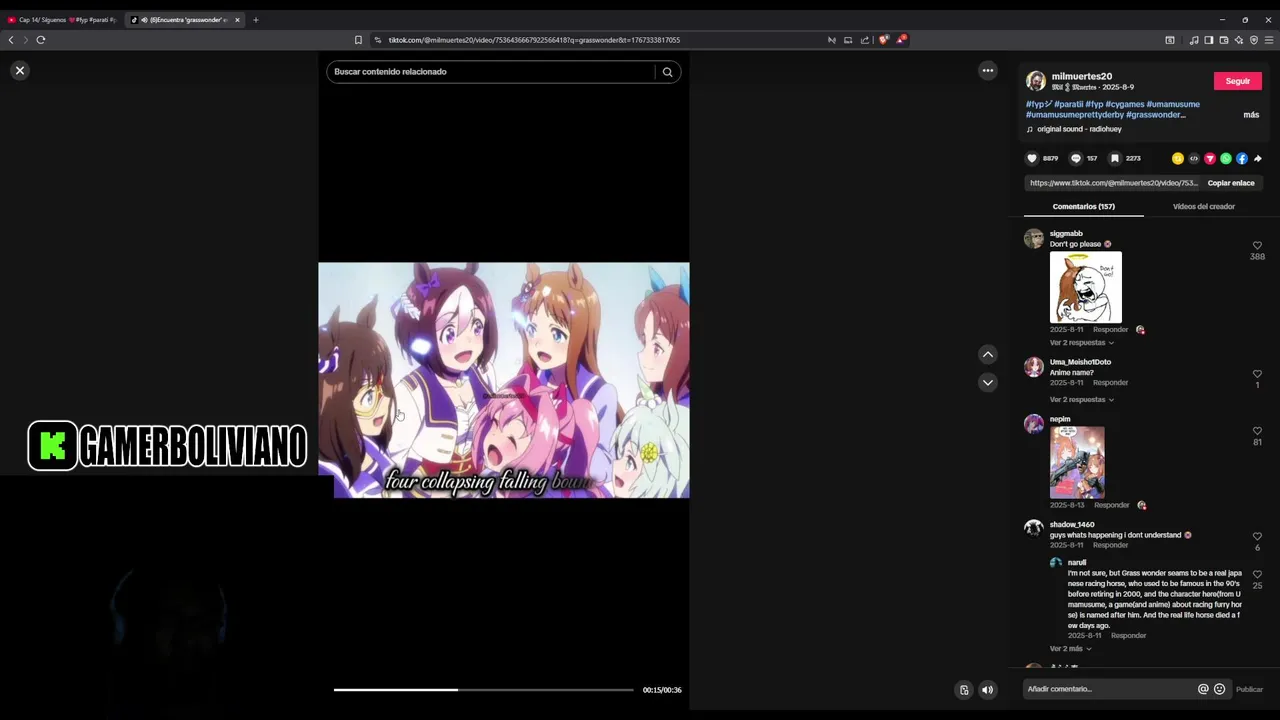Open the Brave wallet icon
1280x720 pixels.
point(1223,40)
